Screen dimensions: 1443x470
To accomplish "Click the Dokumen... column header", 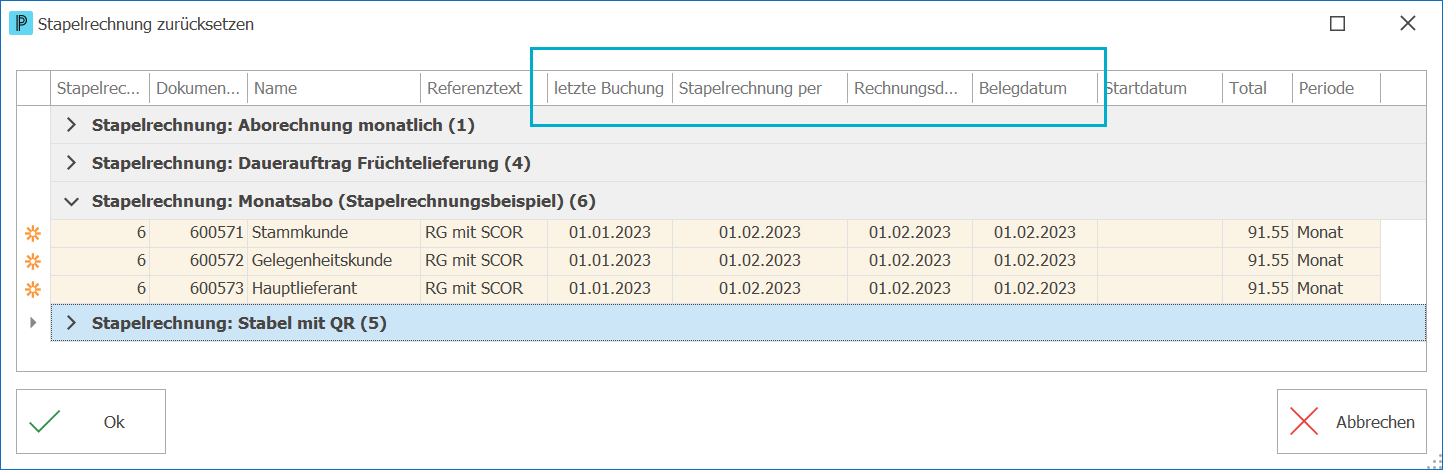I will point(198,88).
